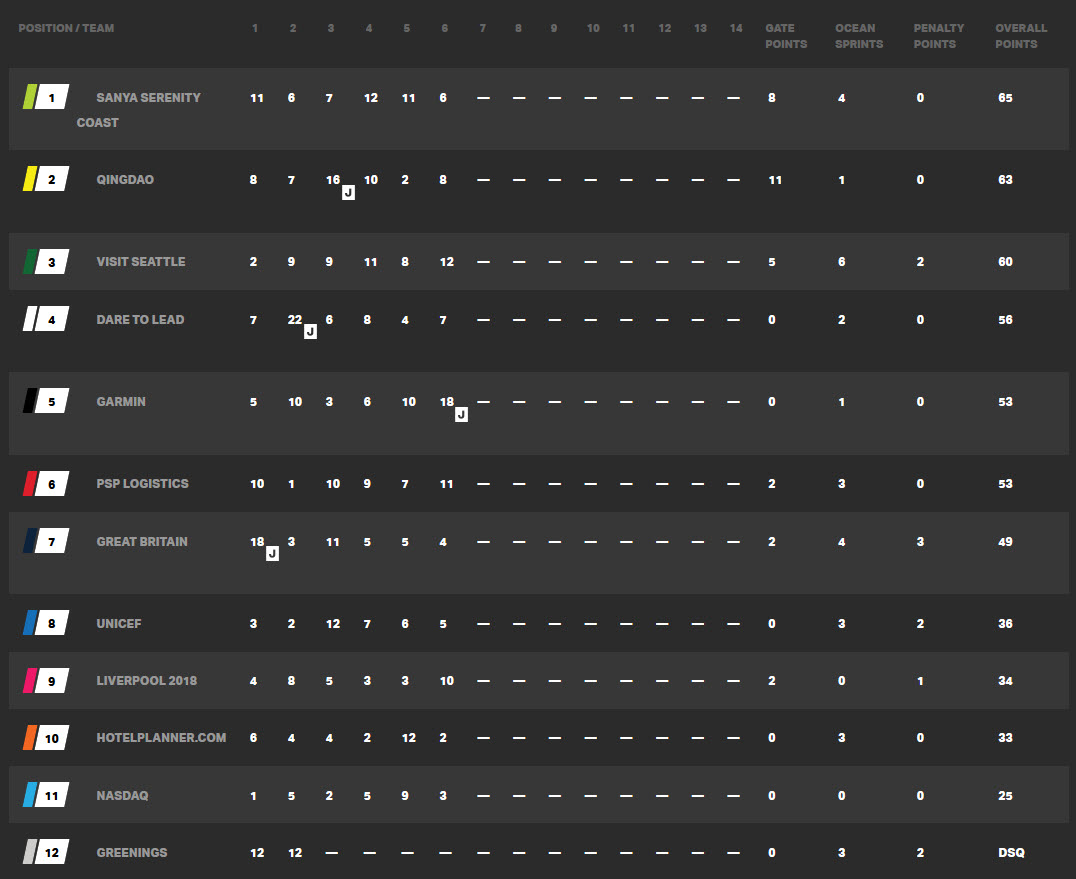
Task: Click the DSQ result for Greenings
Action: [x=1011, y=853]
